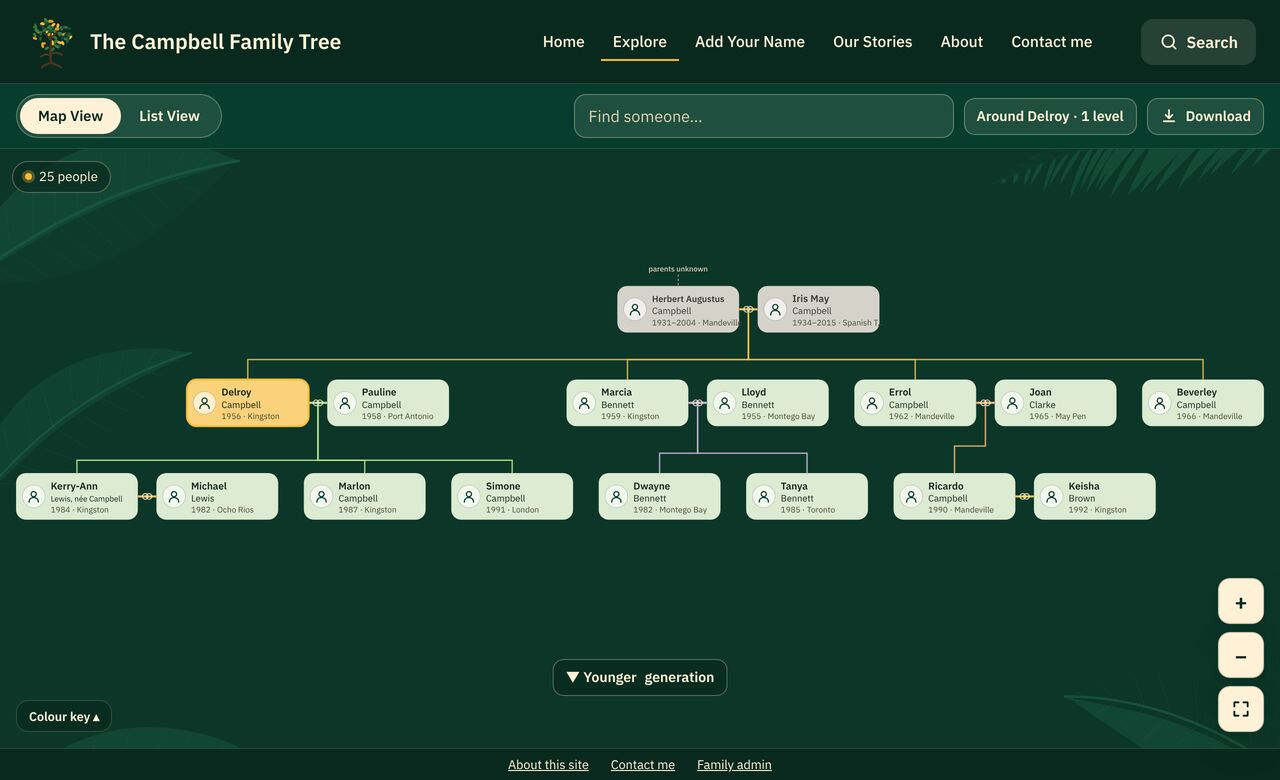
Task: Select the Marlon Campbell card
Action: [x=364, y=496]
